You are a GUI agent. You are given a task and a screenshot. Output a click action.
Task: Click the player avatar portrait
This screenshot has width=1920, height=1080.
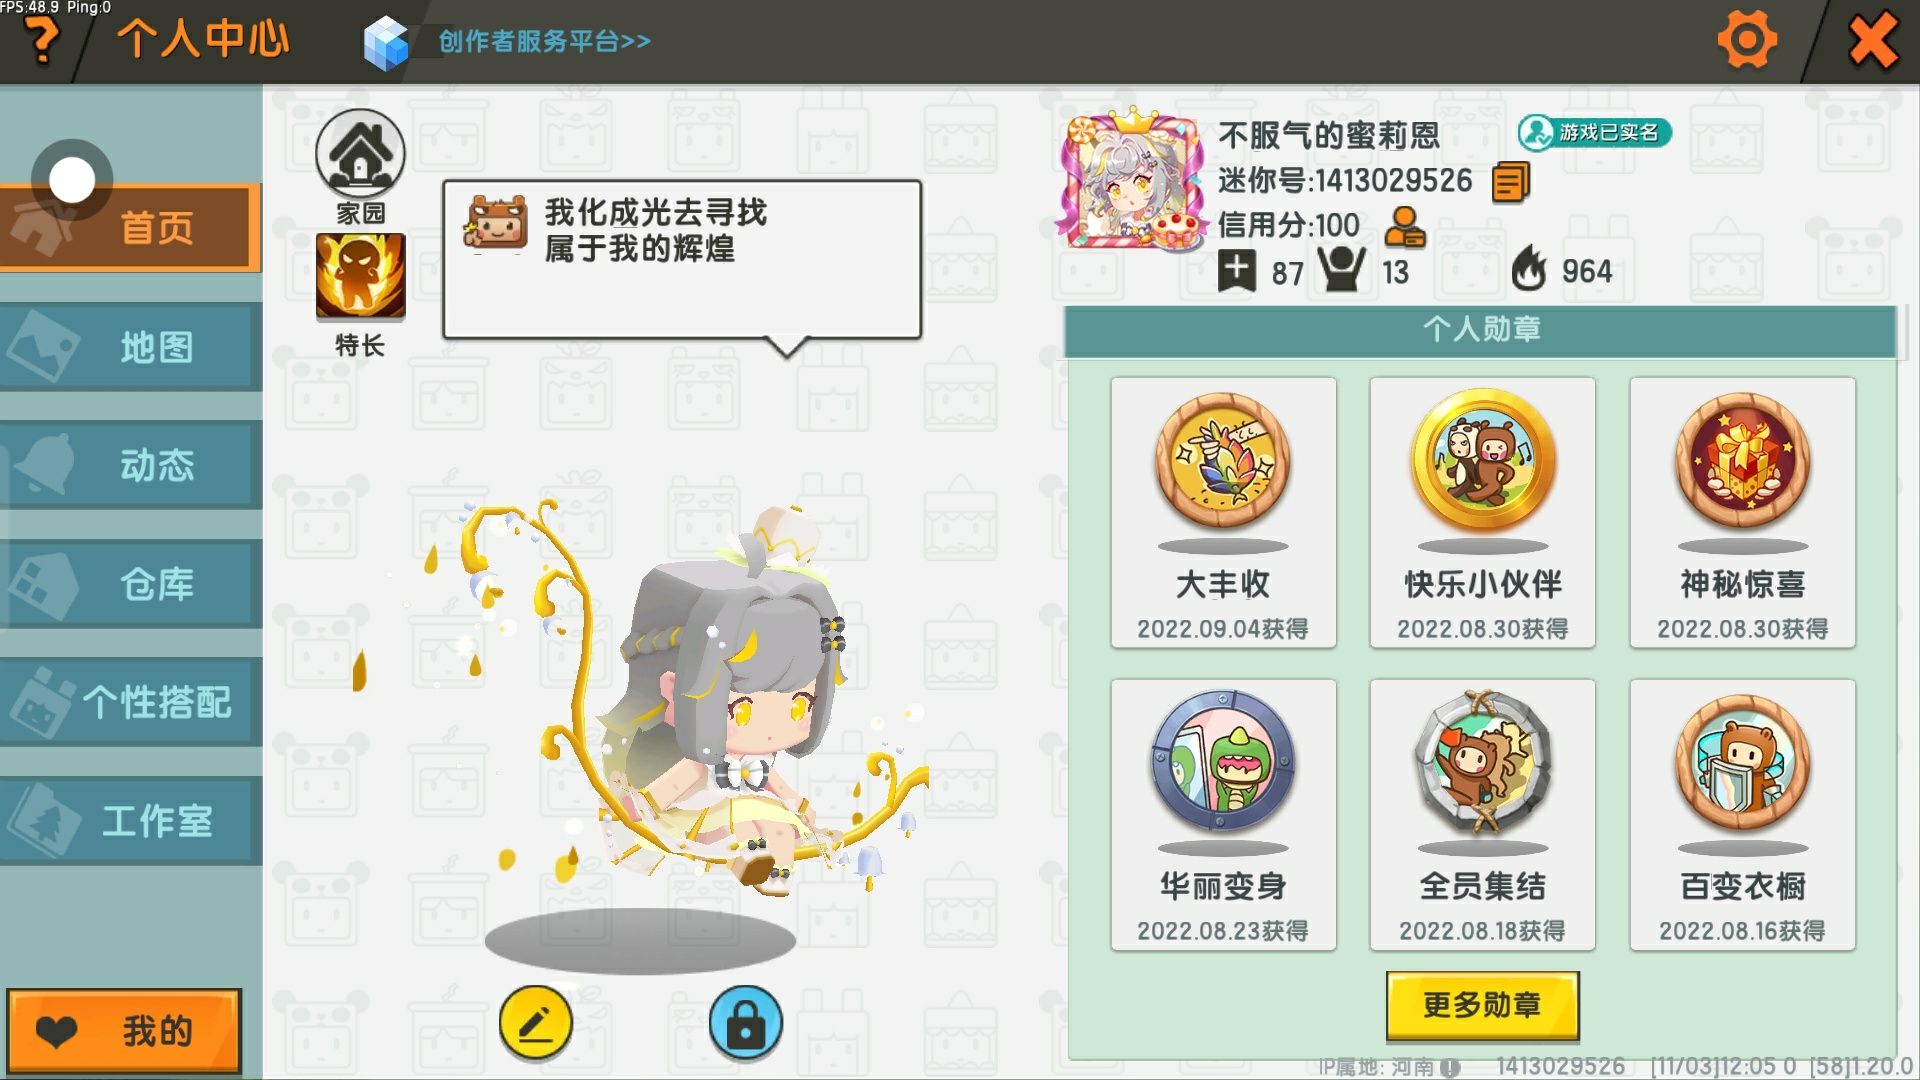click(1132, 182)
